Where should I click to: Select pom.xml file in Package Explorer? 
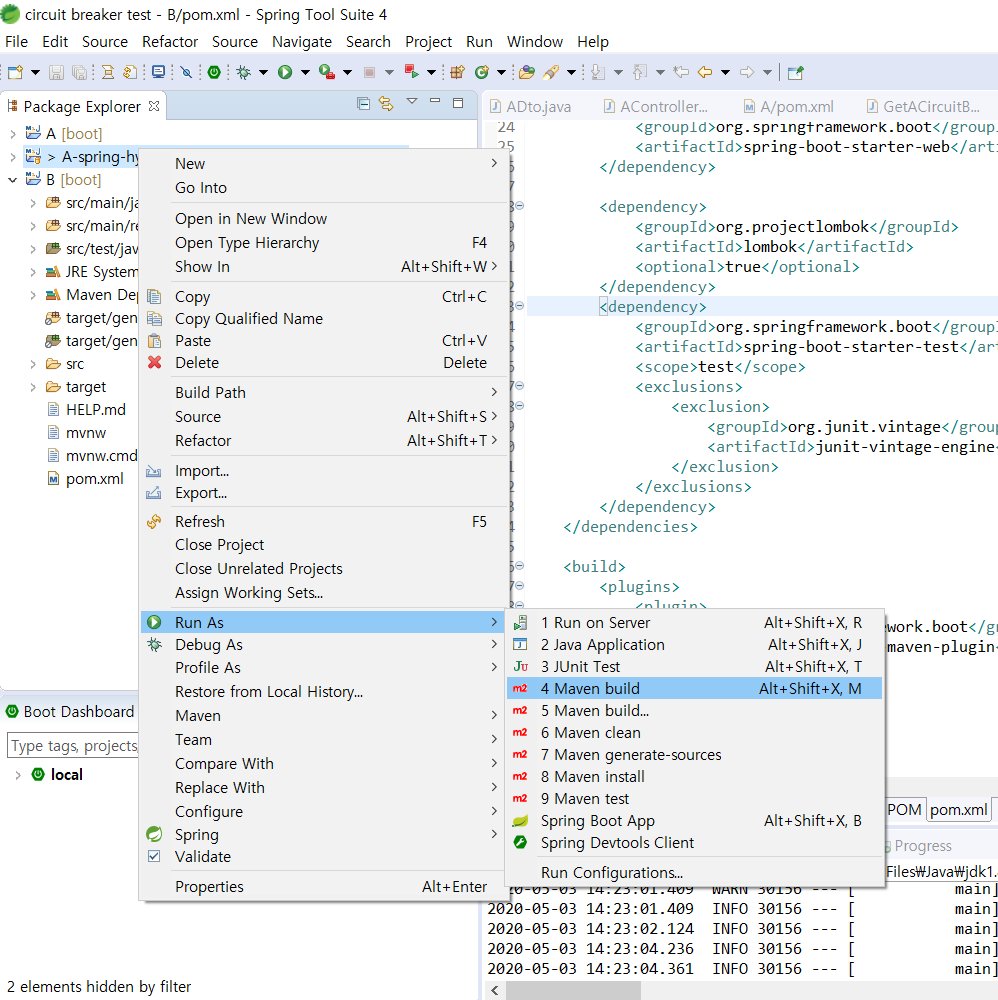(x=94, y=479)
